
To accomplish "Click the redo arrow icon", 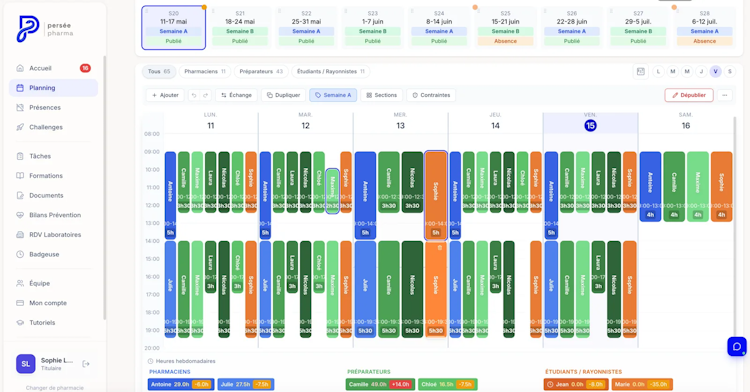I will [206, 95].
